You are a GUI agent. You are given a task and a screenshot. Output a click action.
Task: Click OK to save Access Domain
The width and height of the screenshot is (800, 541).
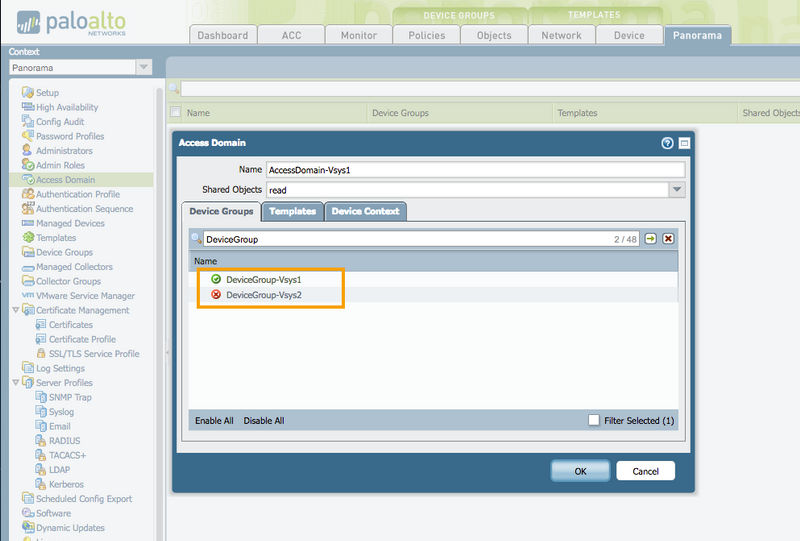click(x=580, y=471)
